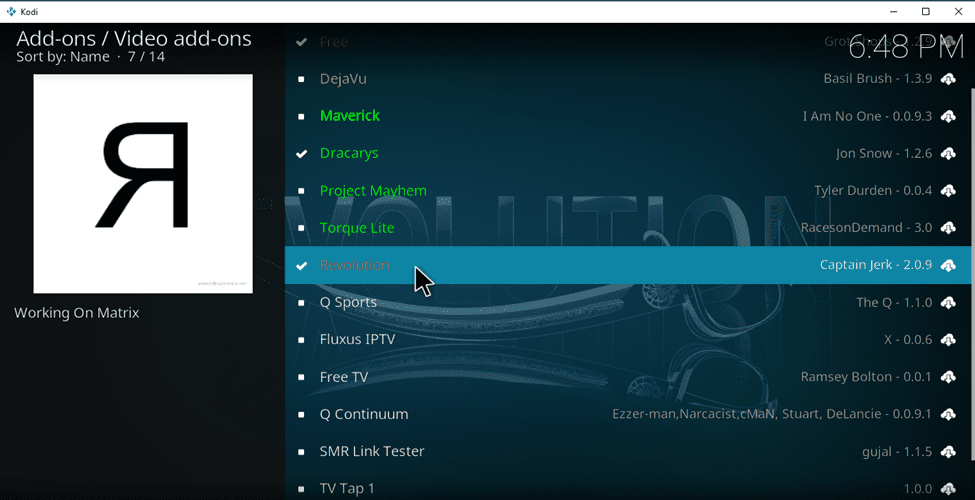Click 'The Q - 1.1.0' author text
Screen dimensions: 975x500
pyautogui.click(x=894, y=303)
